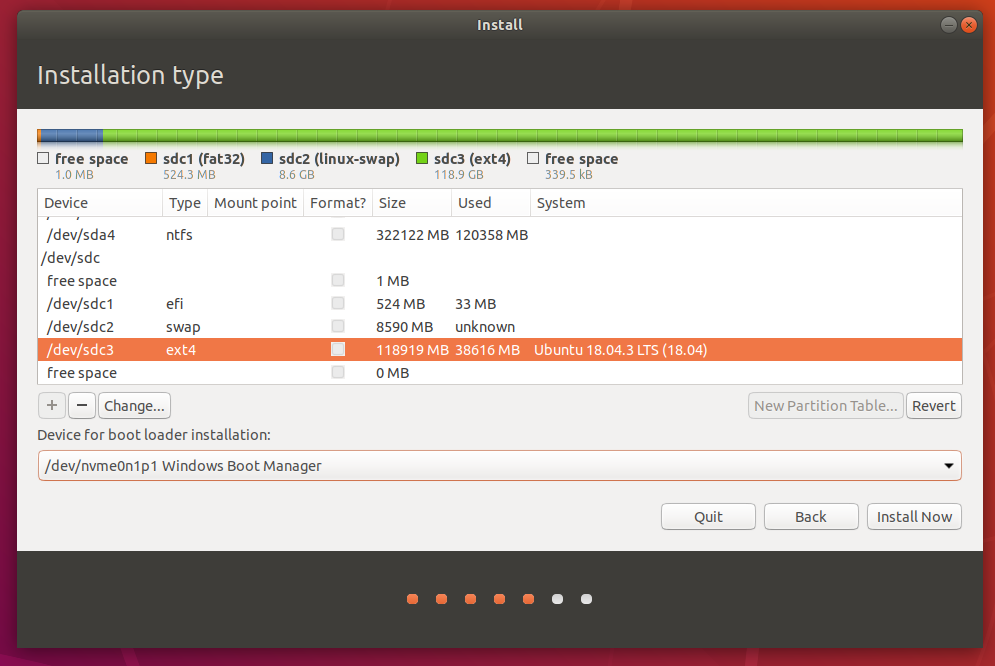Click the green sdc3 ext4 legend swatch
The height and width of the screenshot is (666, 995).
[422, 159]
